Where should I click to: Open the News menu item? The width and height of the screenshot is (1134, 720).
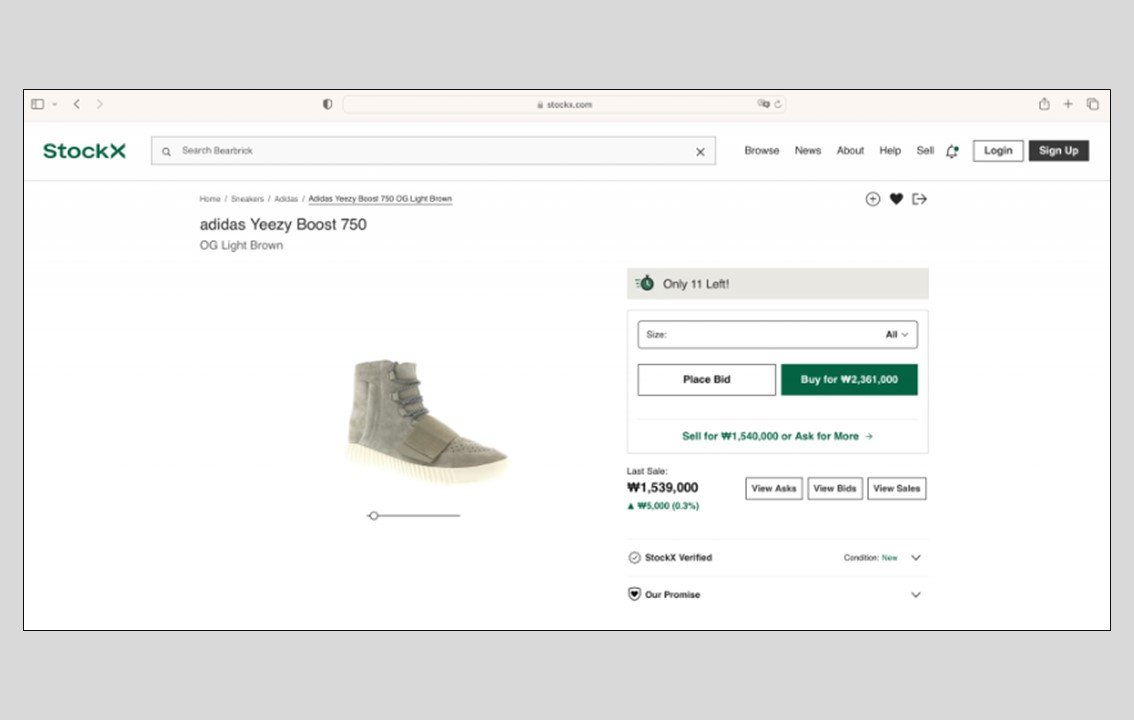tap(807, 151)
